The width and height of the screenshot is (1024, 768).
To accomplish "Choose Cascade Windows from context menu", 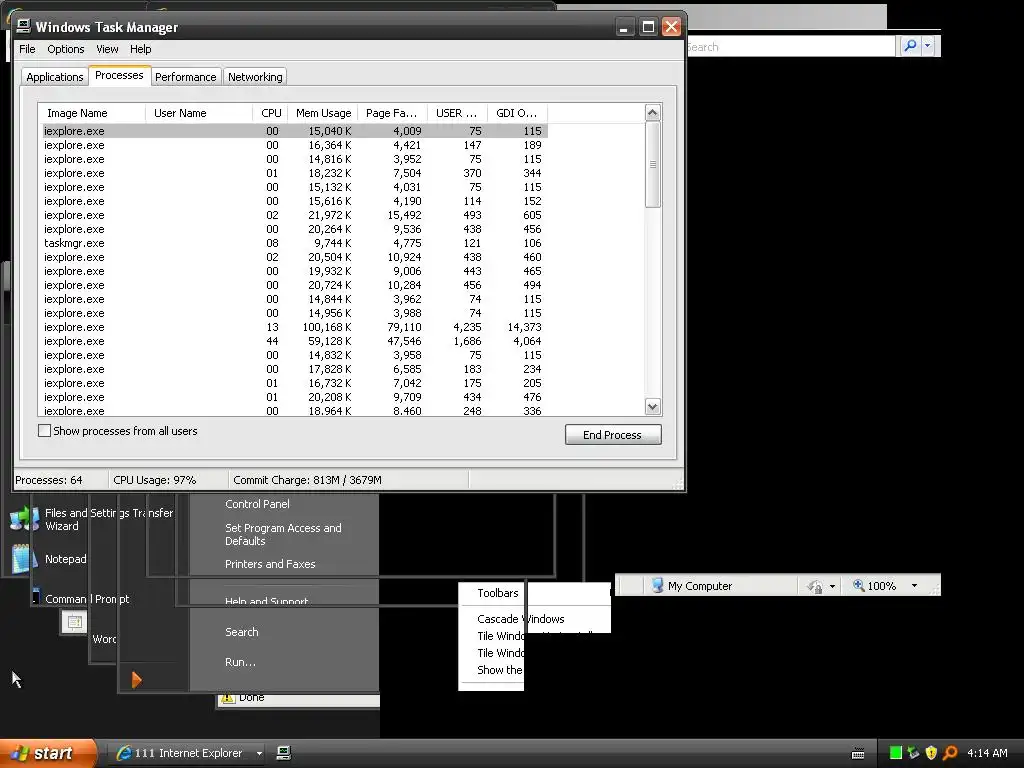I will [520, 618].
